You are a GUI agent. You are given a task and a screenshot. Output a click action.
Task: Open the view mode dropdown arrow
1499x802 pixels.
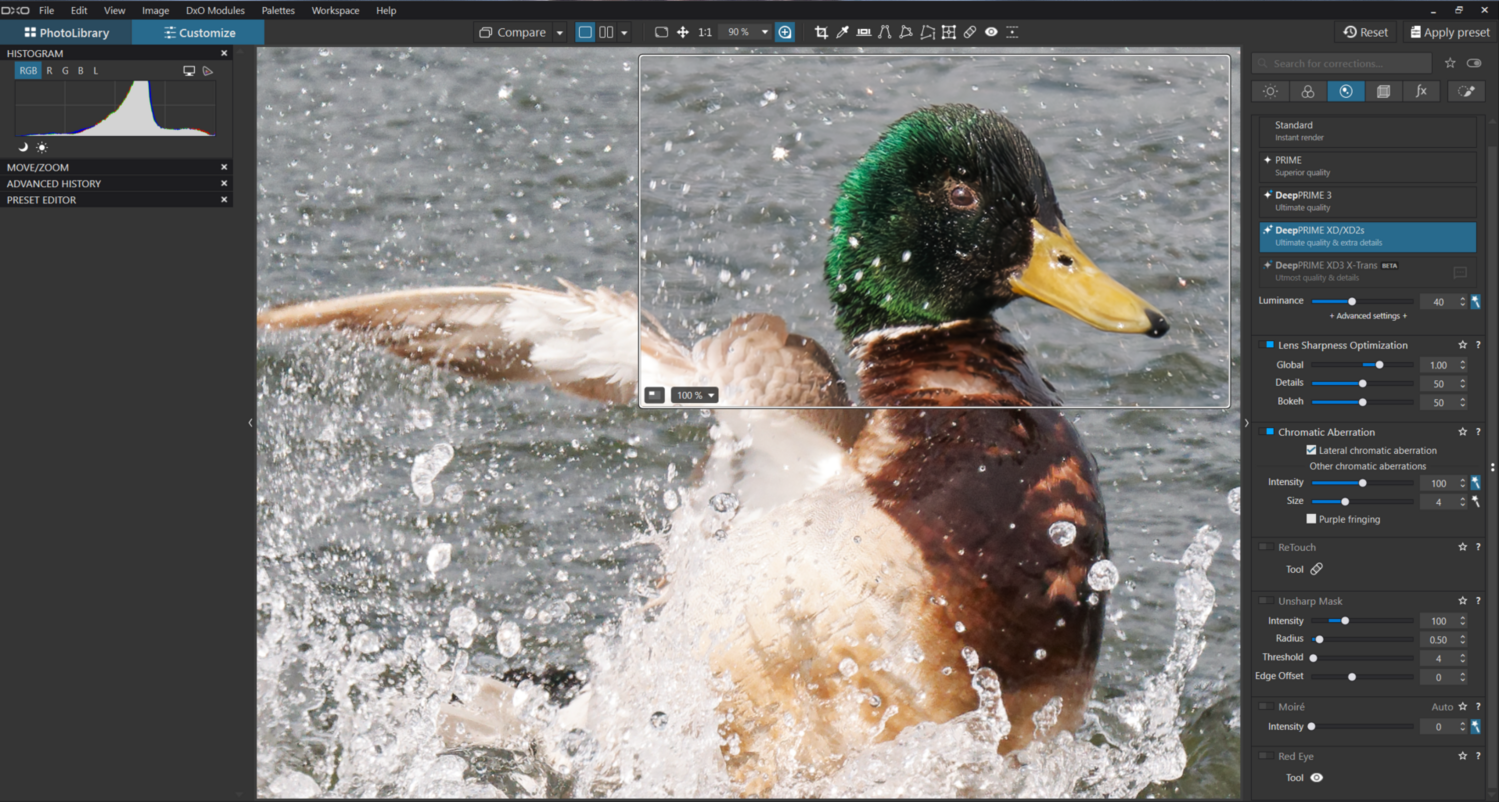pyautogui.click(x=624, y=33)
